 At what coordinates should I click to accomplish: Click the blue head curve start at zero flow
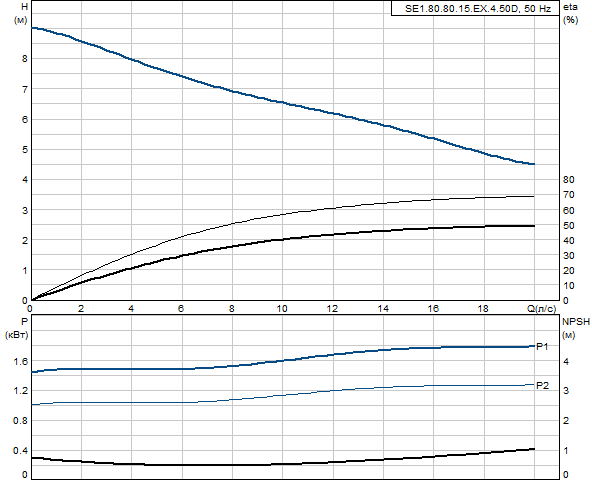[32, 28]
